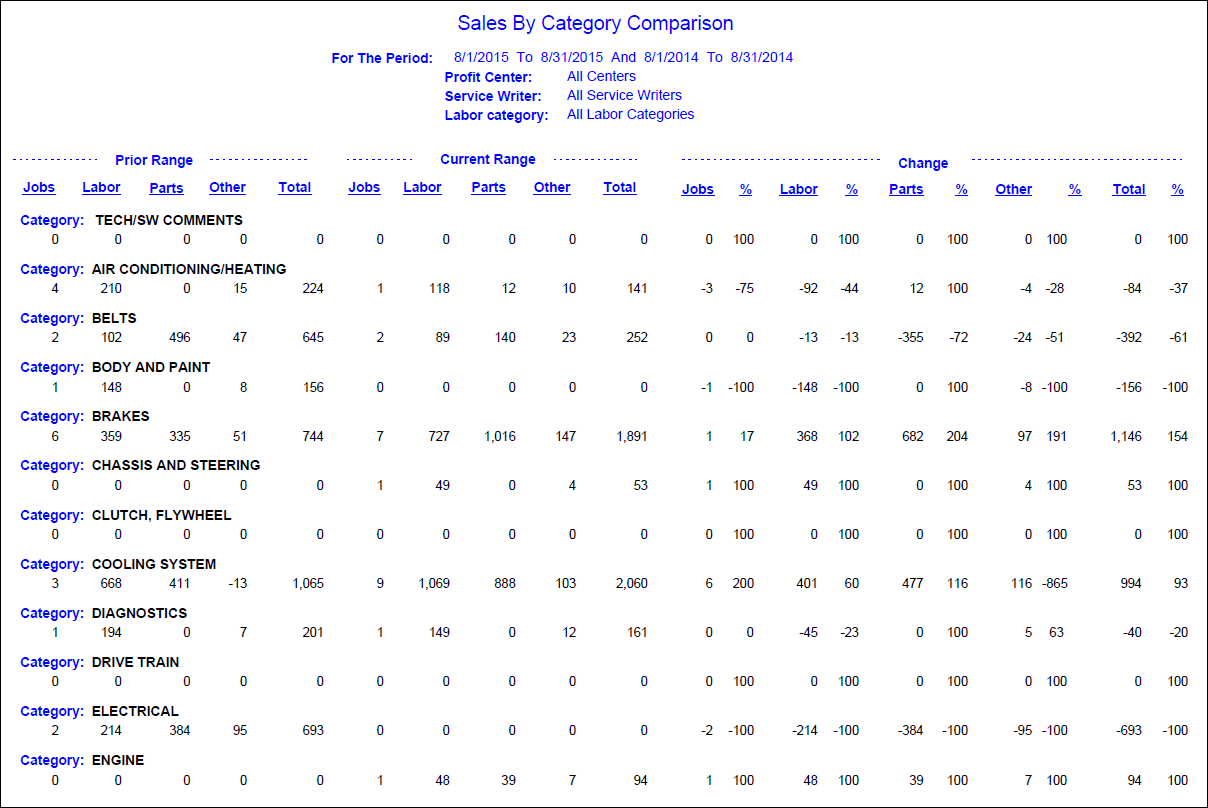
Task: Click the All Centers profit center value
Action: click(x=601, y=76)
